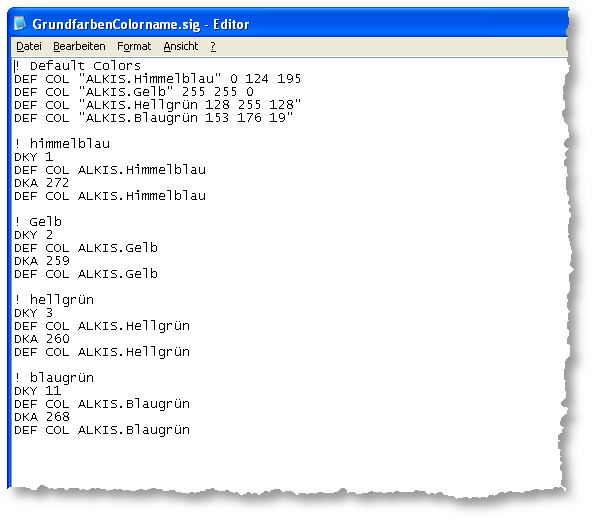Screen dimensions: 607x522
Task: Open the Datei menu
Action: [29, 46]
